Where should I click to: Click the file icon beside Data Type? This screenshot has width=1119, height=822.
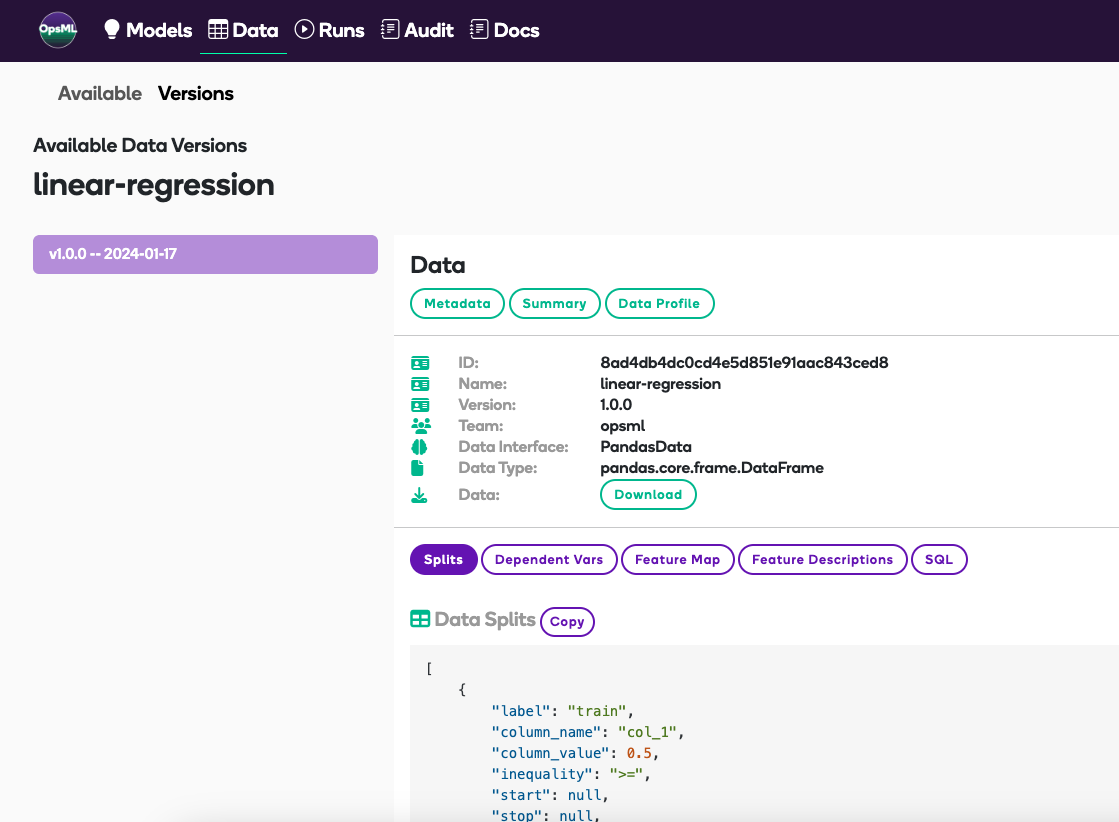click(x=417, y=468)
